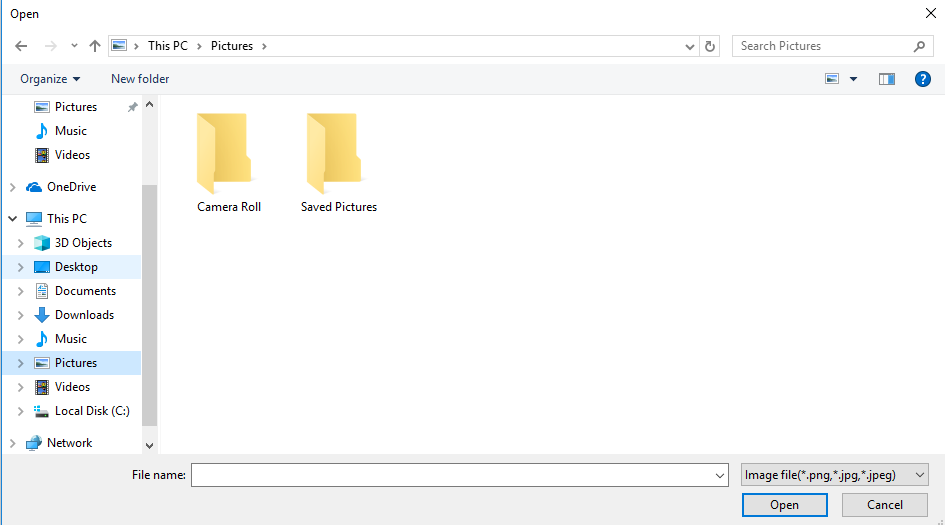Toggle the preview pane icon

pyautogui.click(x=886, y=79)
